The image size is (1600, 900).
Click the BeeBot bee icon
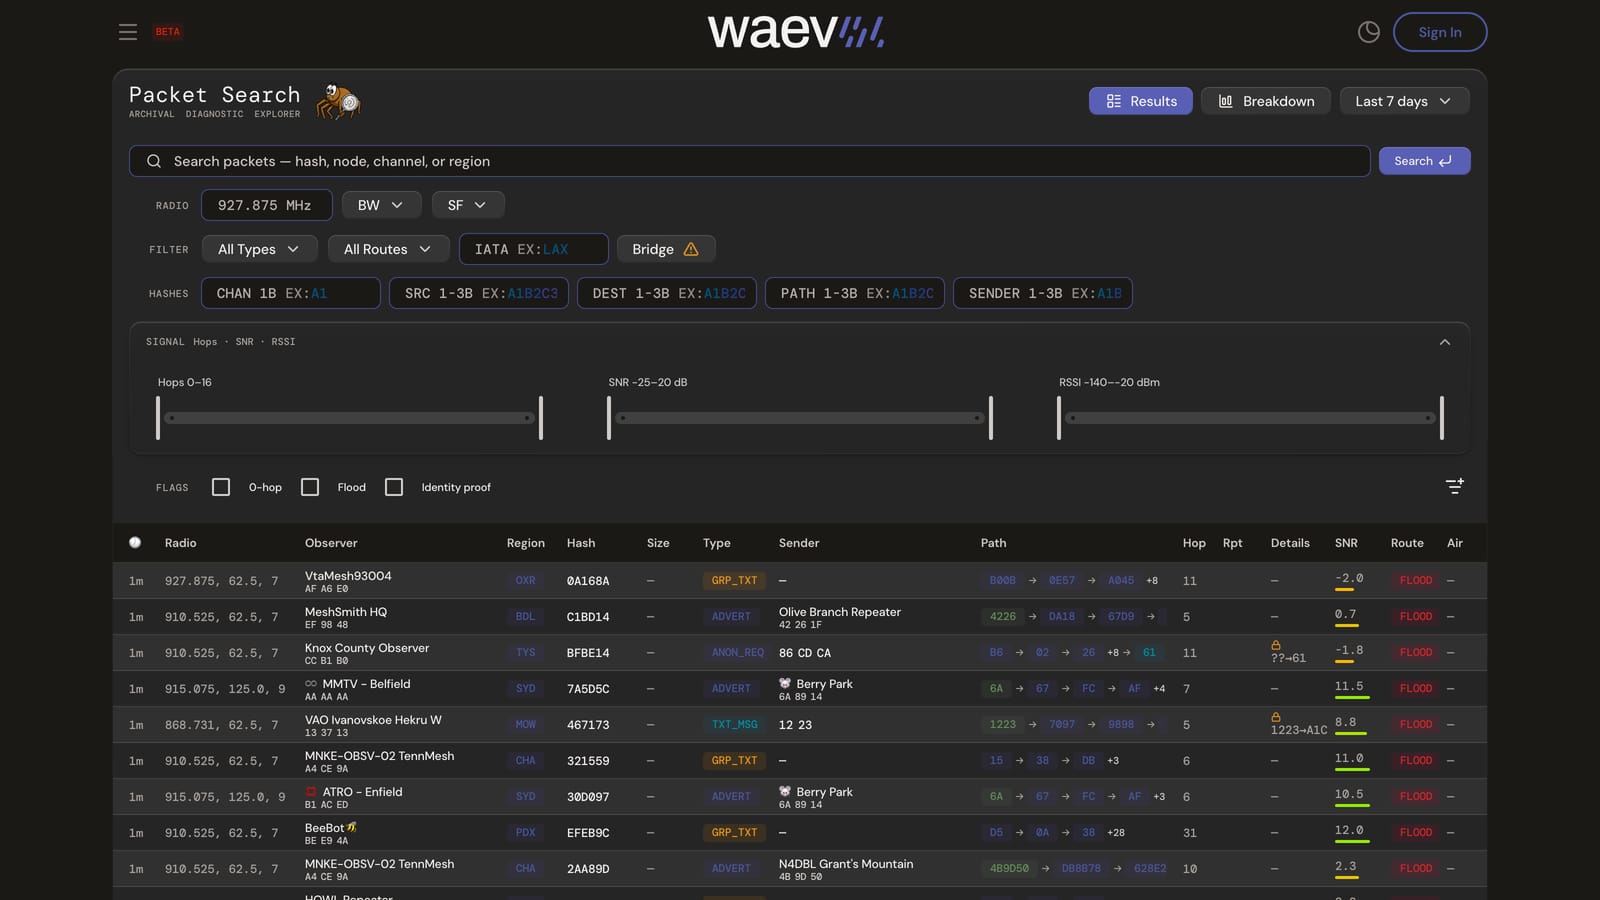[352, 827]
